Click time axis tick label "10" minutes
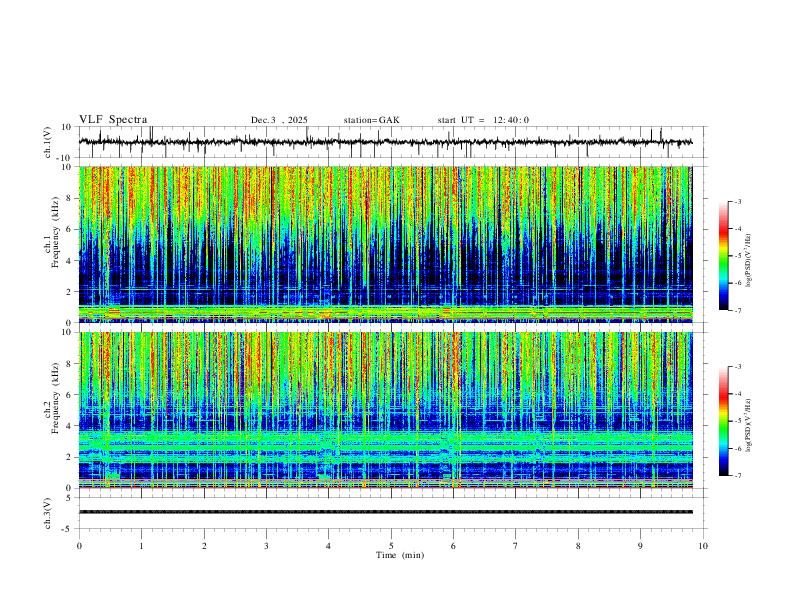The height and width of the screenshot is (612, 792). pyautogui.click(x=703, y=546)
